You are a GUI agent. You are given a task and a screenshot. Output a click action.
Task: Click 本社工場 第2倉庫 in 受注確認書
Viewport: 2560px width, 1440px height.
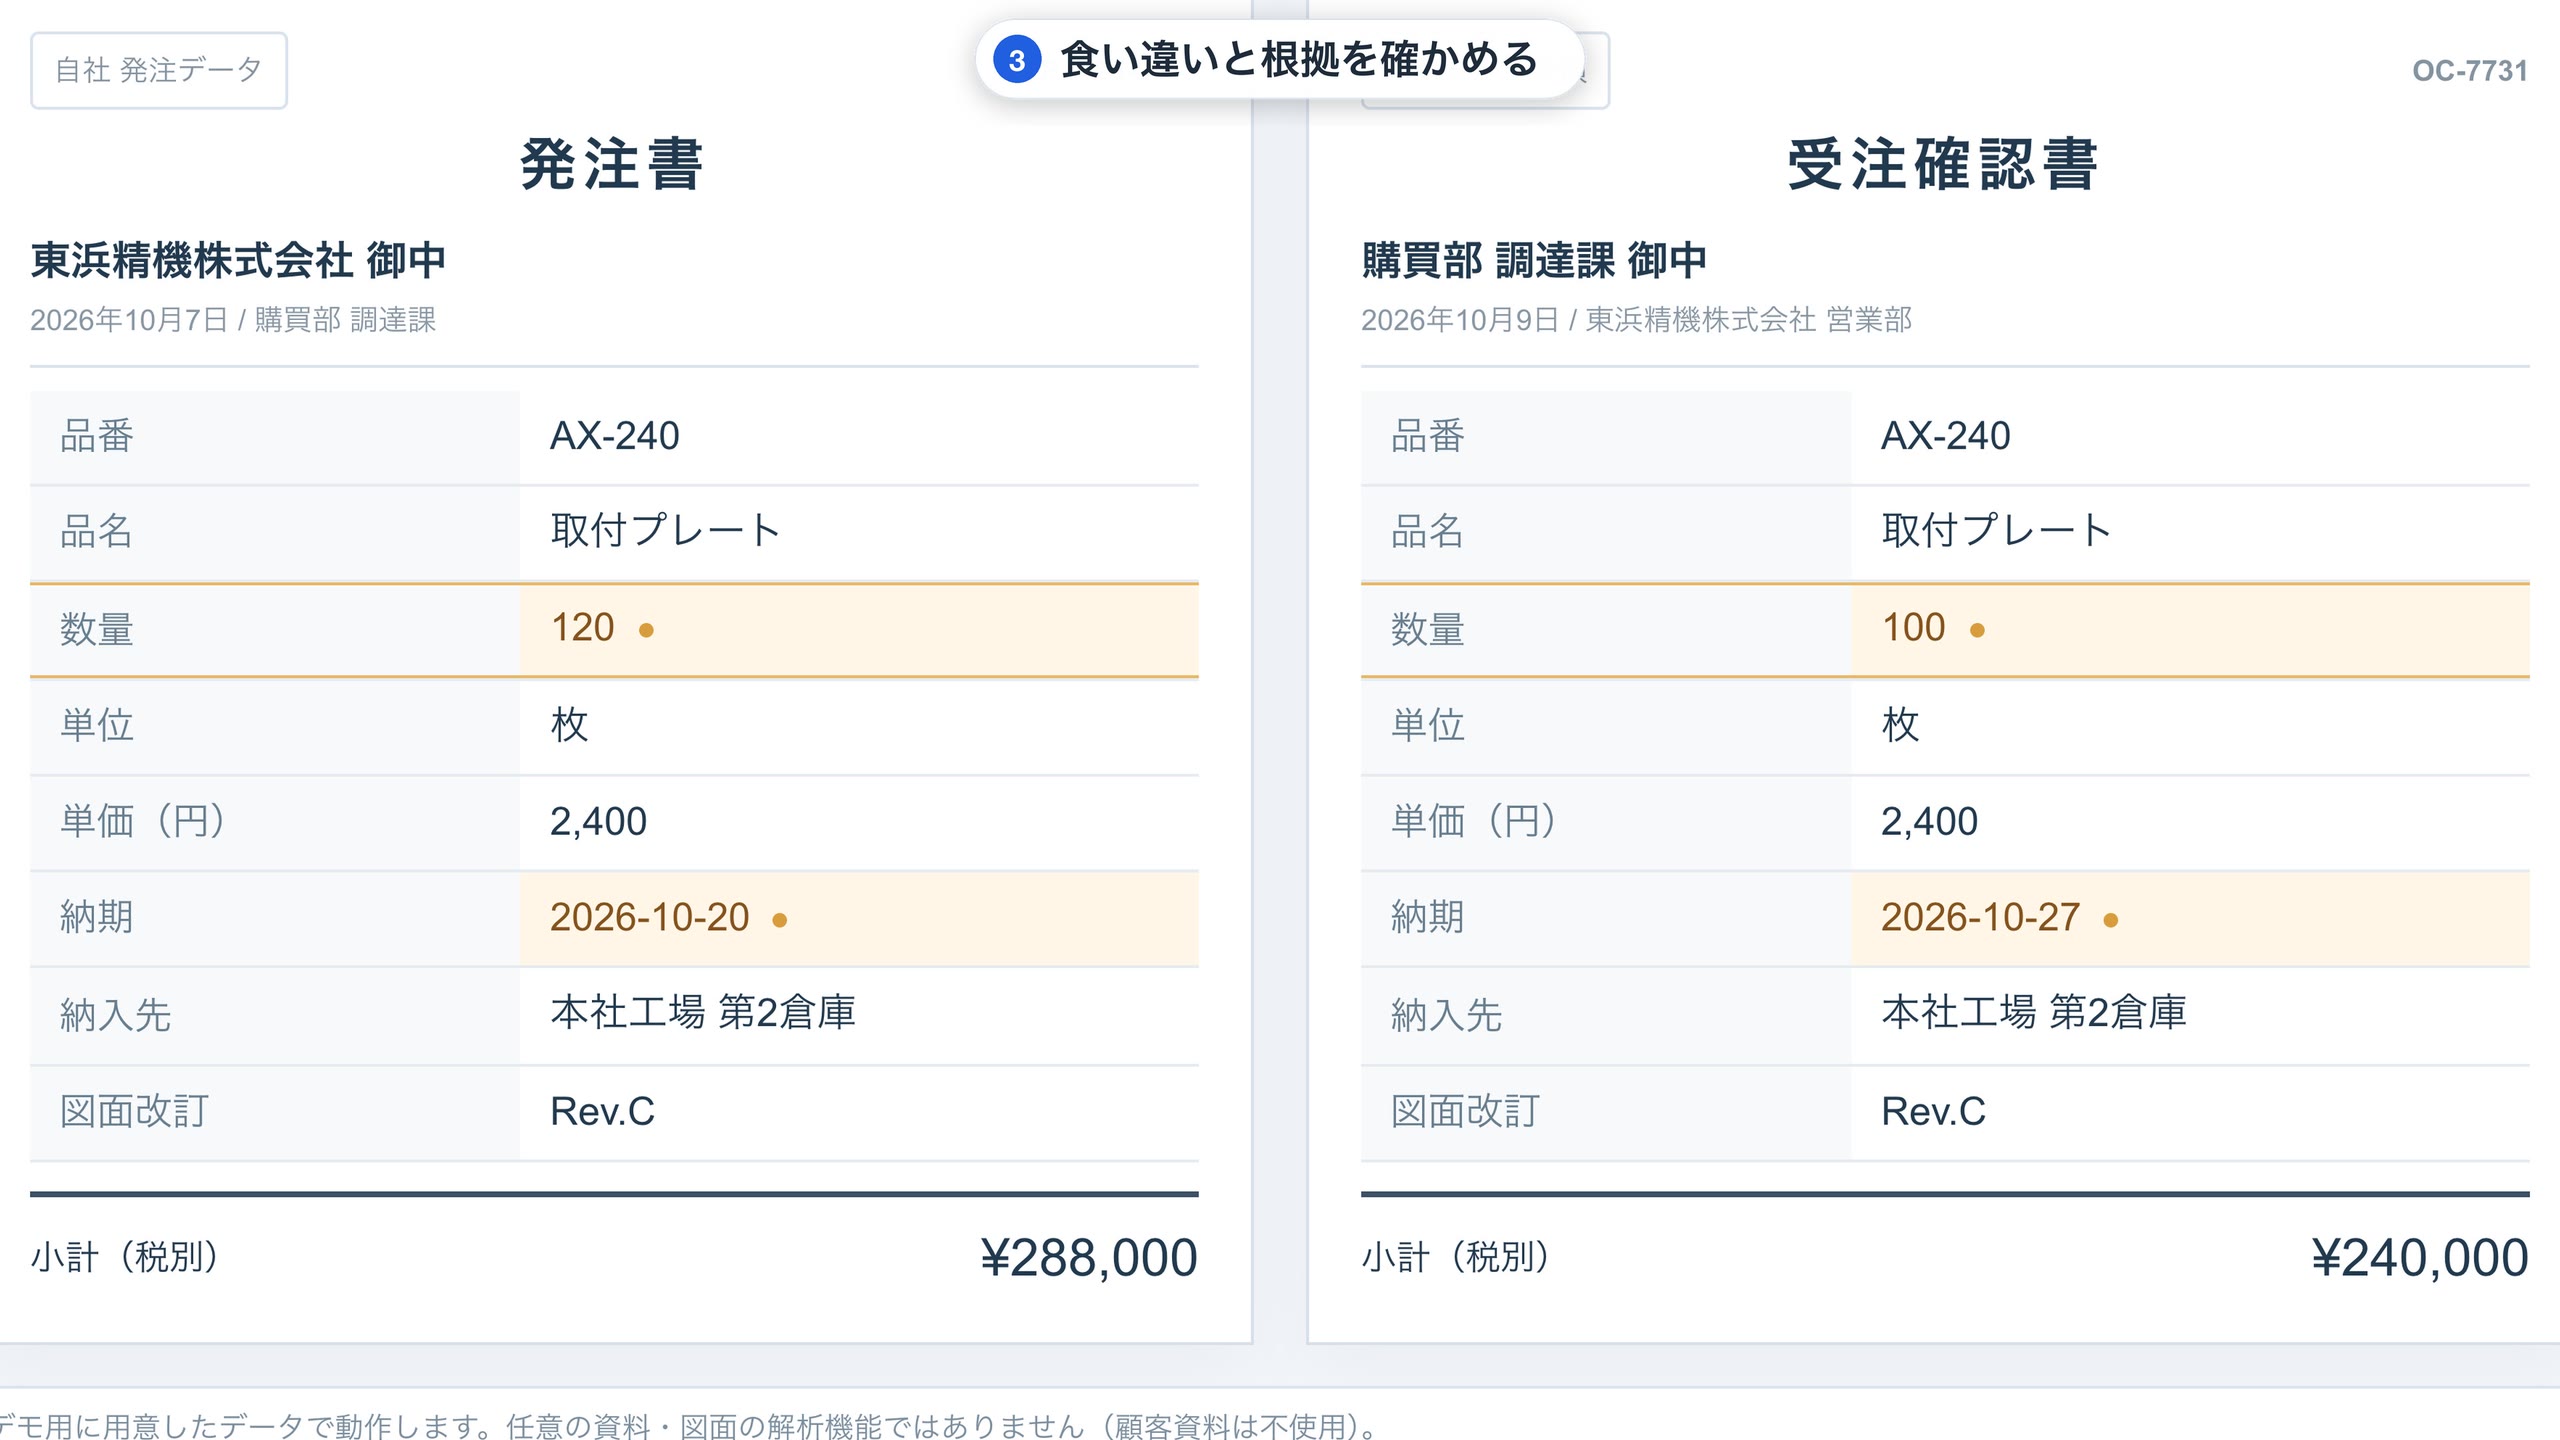click(x=2034, y=1012)
